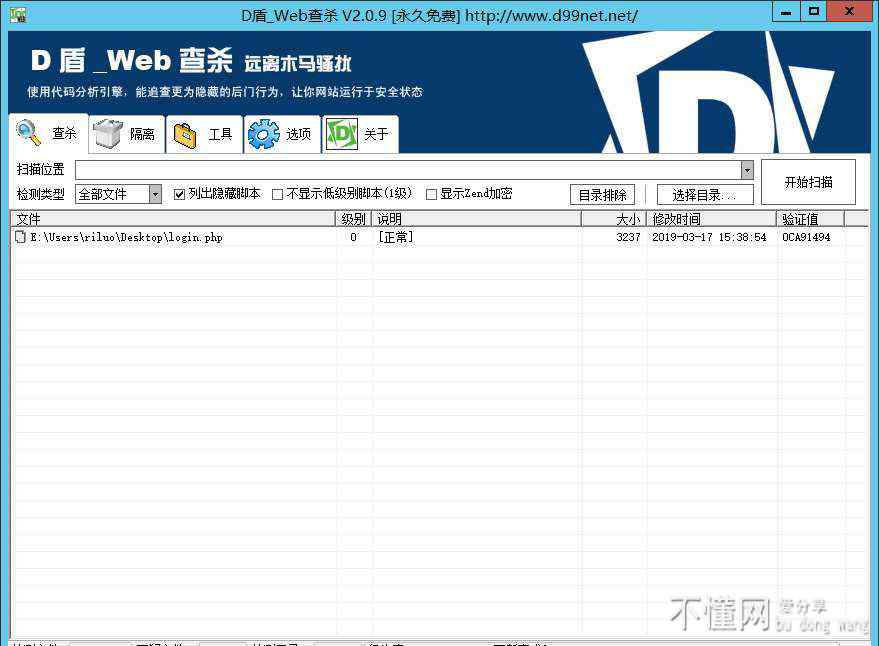This screenshot has height=646, width=879.
Task: Click the 选择目录 button
Action: pos(704,195)
